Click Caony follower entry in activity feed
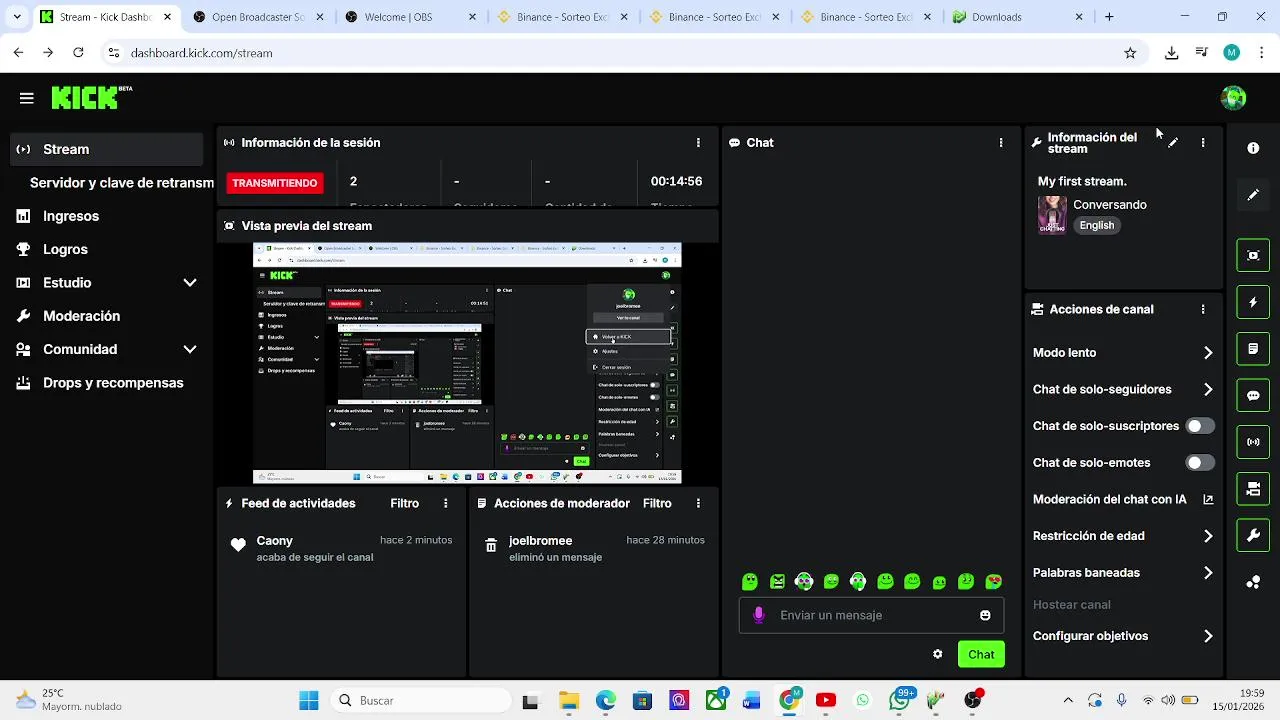The width and height of the screenshot is (1280, 720). pos(341,548)
